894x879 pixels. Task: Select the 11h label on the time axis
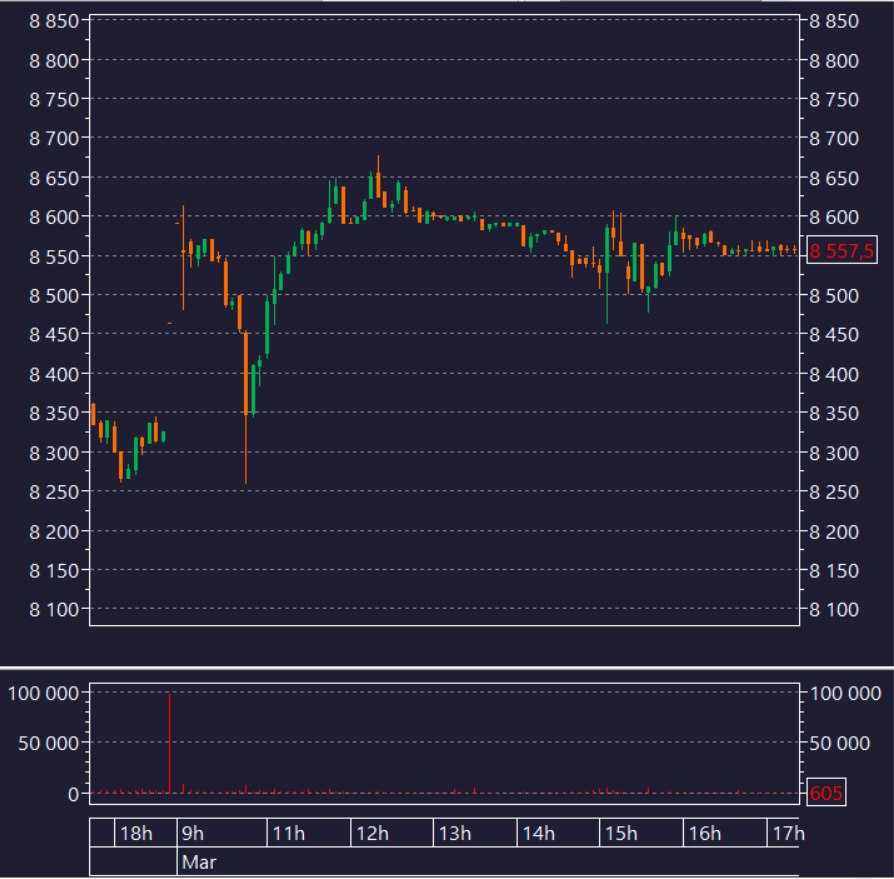point(288,833)
